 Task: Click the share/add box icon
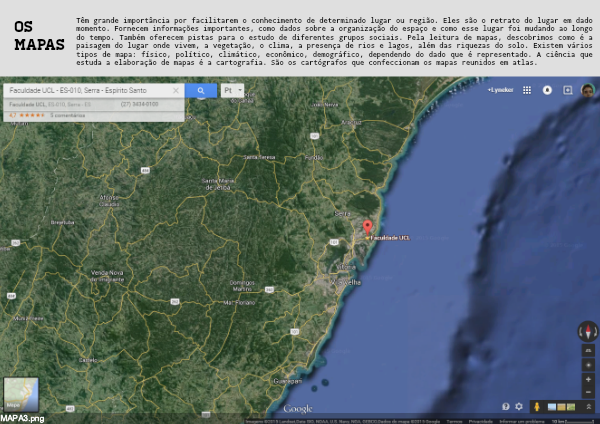[567, 90]
